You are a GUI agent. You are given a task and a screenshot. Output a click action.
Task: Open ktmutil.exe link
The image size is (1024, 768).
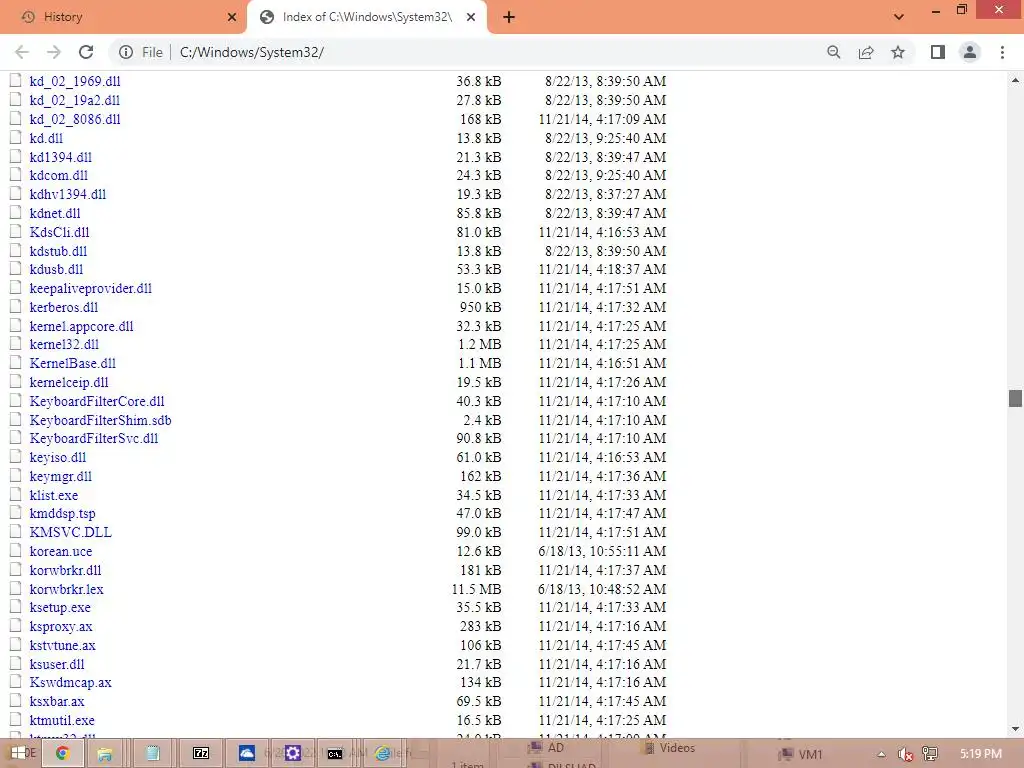[x=62, y=721]
